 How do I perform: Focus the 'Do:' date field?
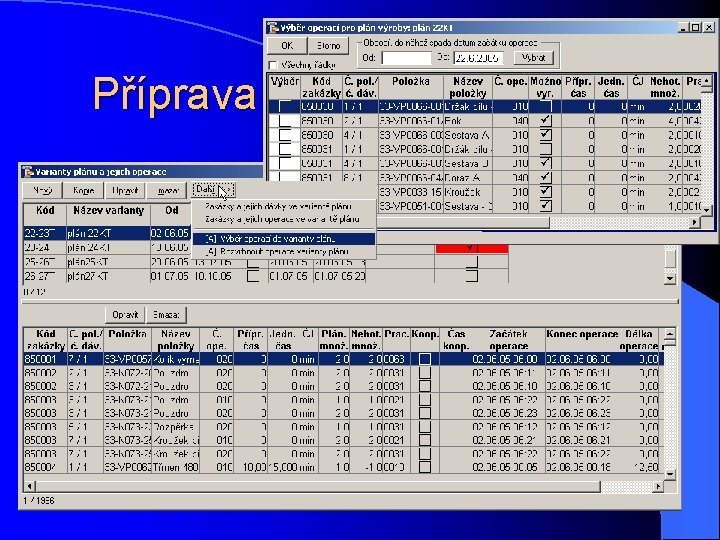pyautogui.click(x=478, y=58)
